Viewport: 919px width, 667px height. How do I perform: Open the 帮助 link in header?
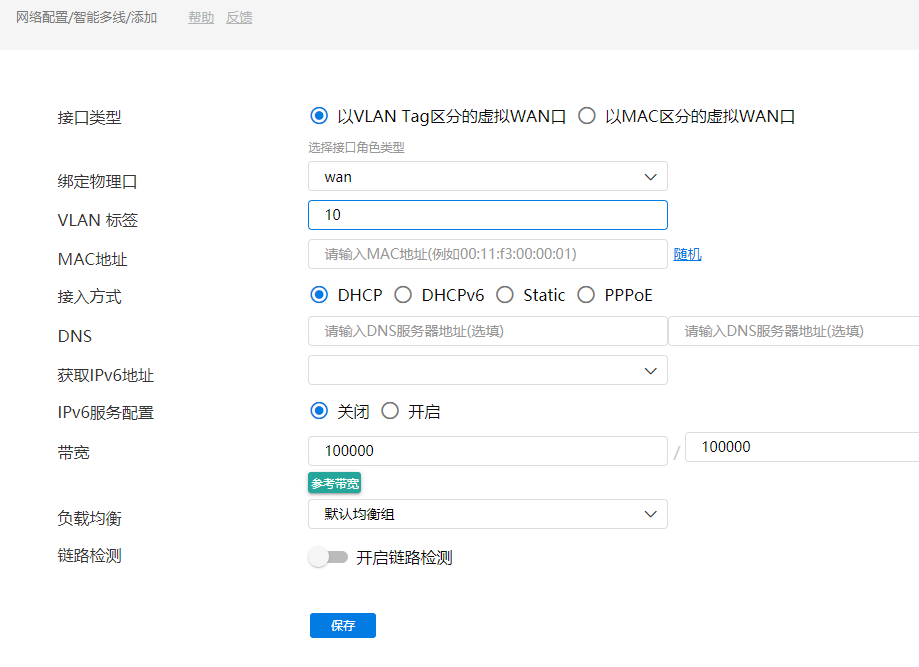click(x=201, y=18)
